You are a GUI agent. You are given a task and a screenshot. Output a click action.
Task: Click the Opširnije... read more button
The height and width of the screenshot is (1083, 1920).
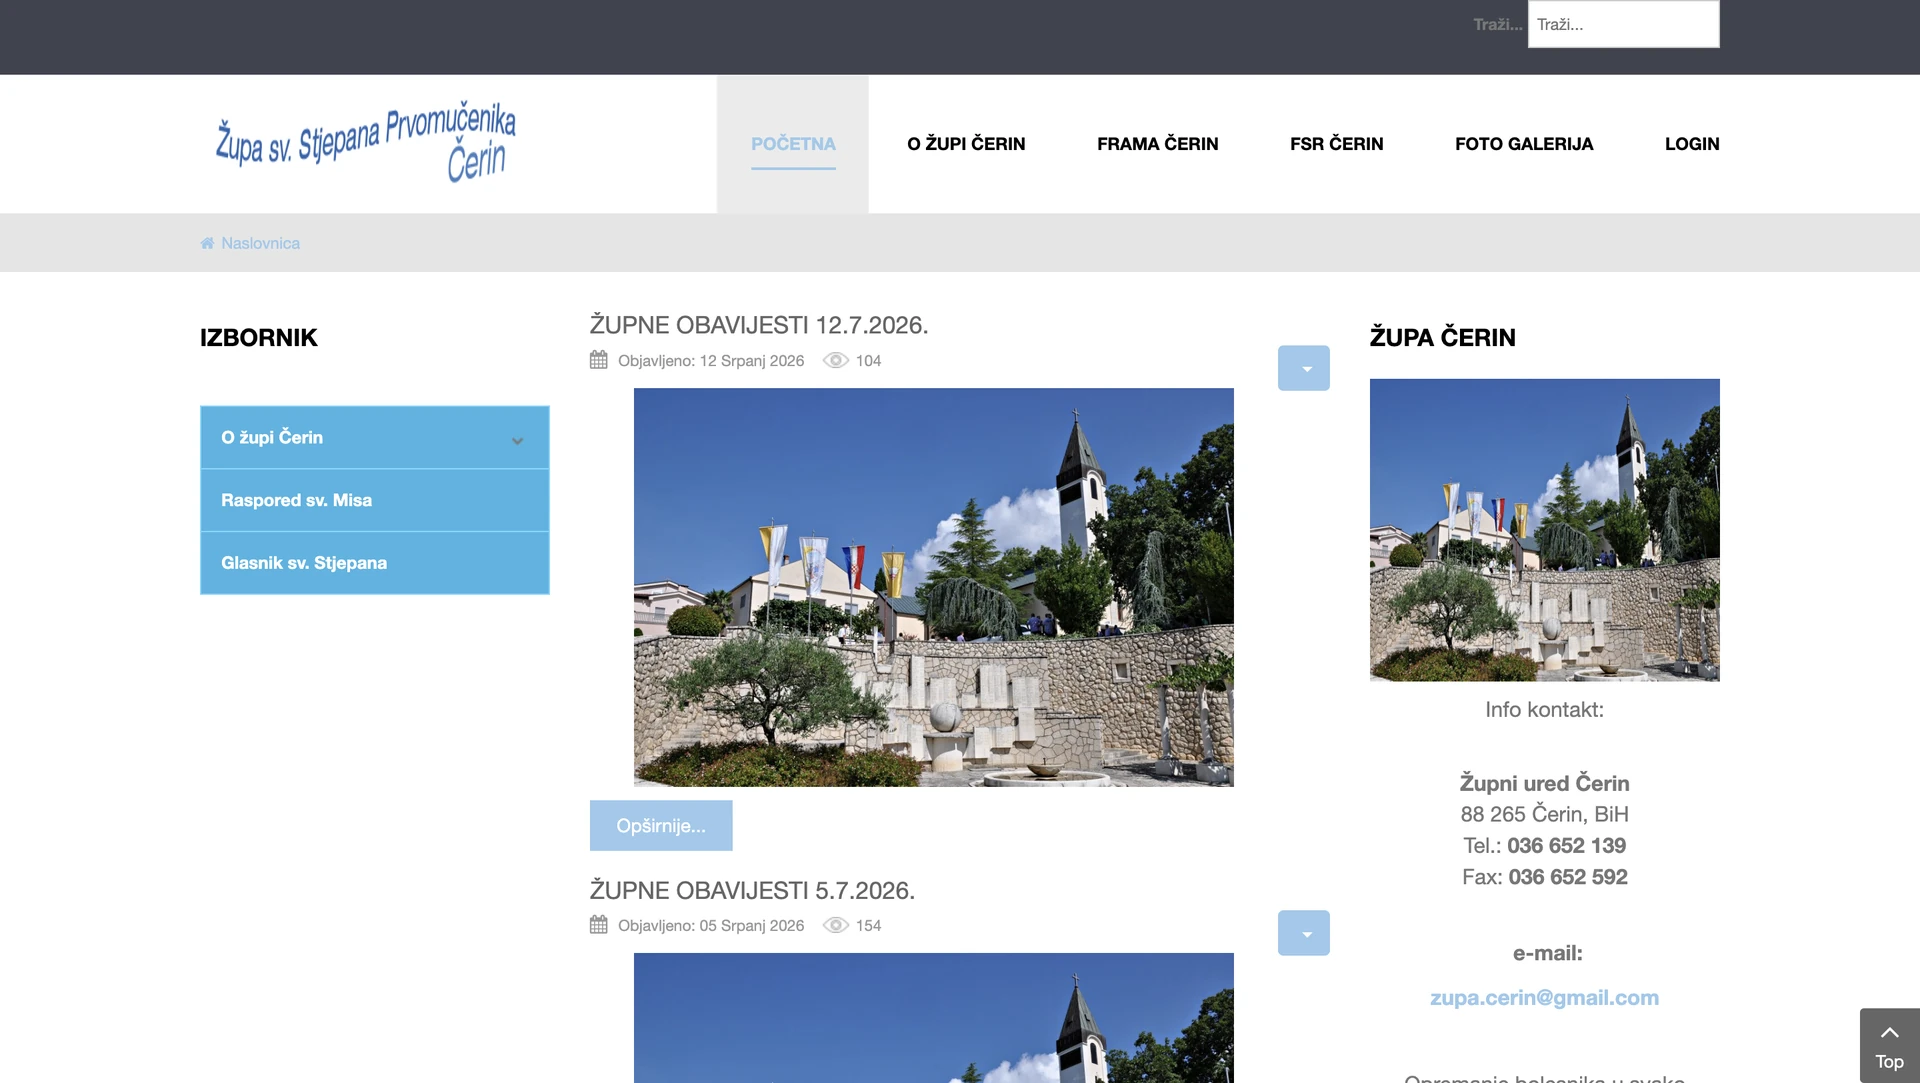coord(661,825)
